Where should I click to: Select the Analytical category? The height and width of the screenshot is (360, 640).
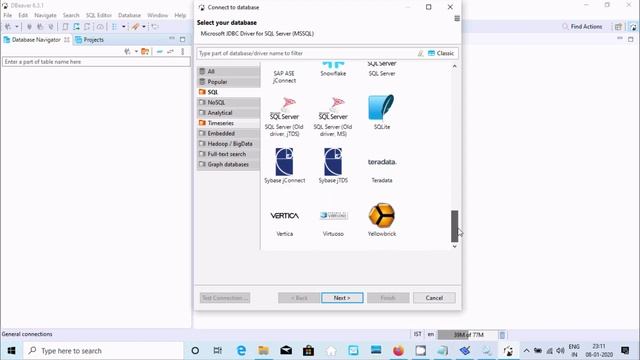point(229,113)
